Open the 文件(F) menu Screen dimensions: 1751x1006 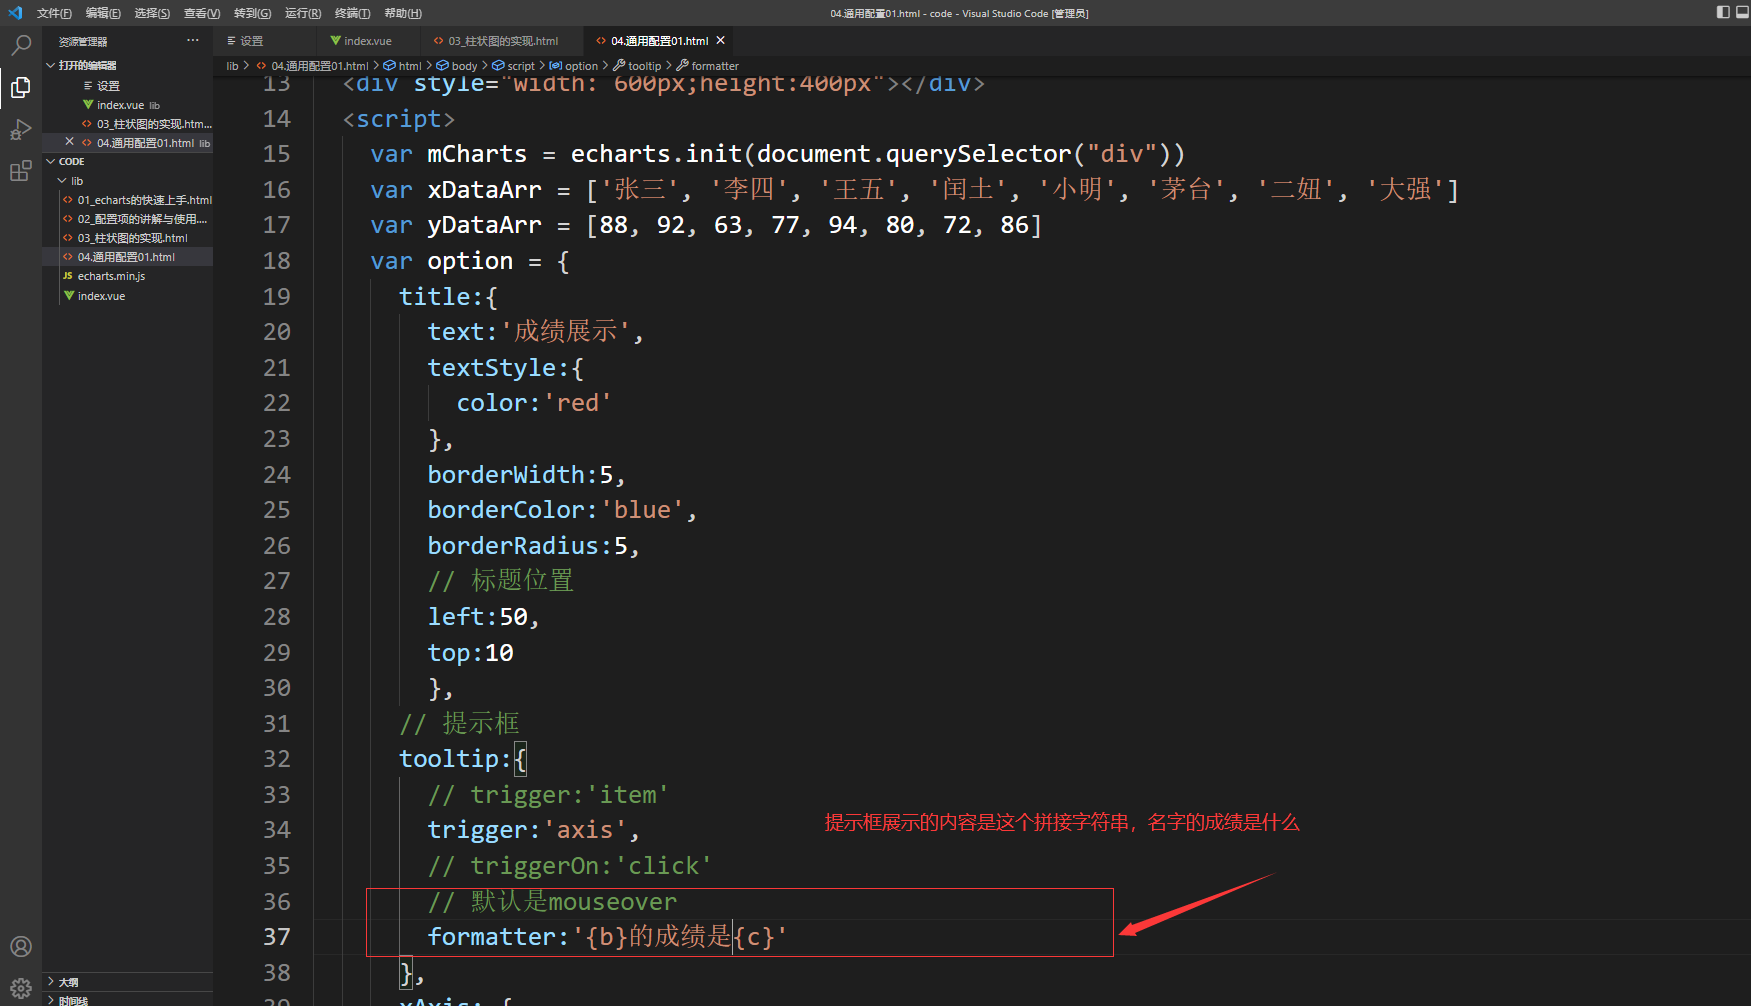pyautogui.click(x=54, y=13)
